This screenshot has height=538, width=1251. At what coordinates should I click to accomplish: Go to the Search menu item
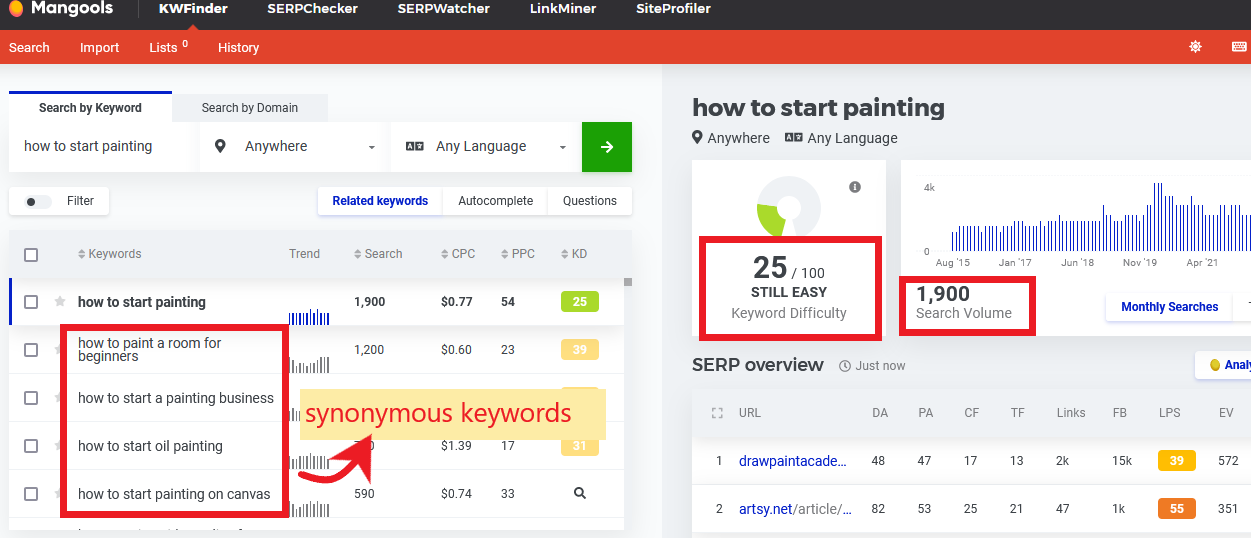pos(29,47)
